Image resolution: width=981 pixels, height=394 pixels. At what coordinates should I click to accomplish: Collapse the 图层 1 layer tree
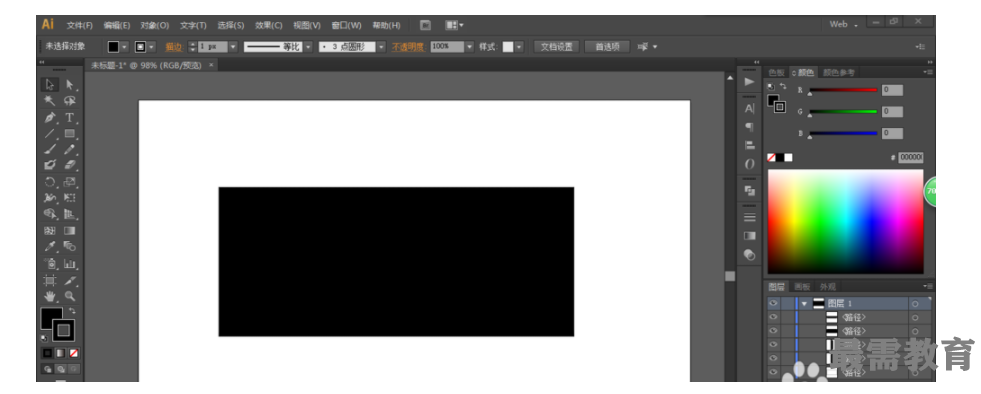[x=805, y=304]
